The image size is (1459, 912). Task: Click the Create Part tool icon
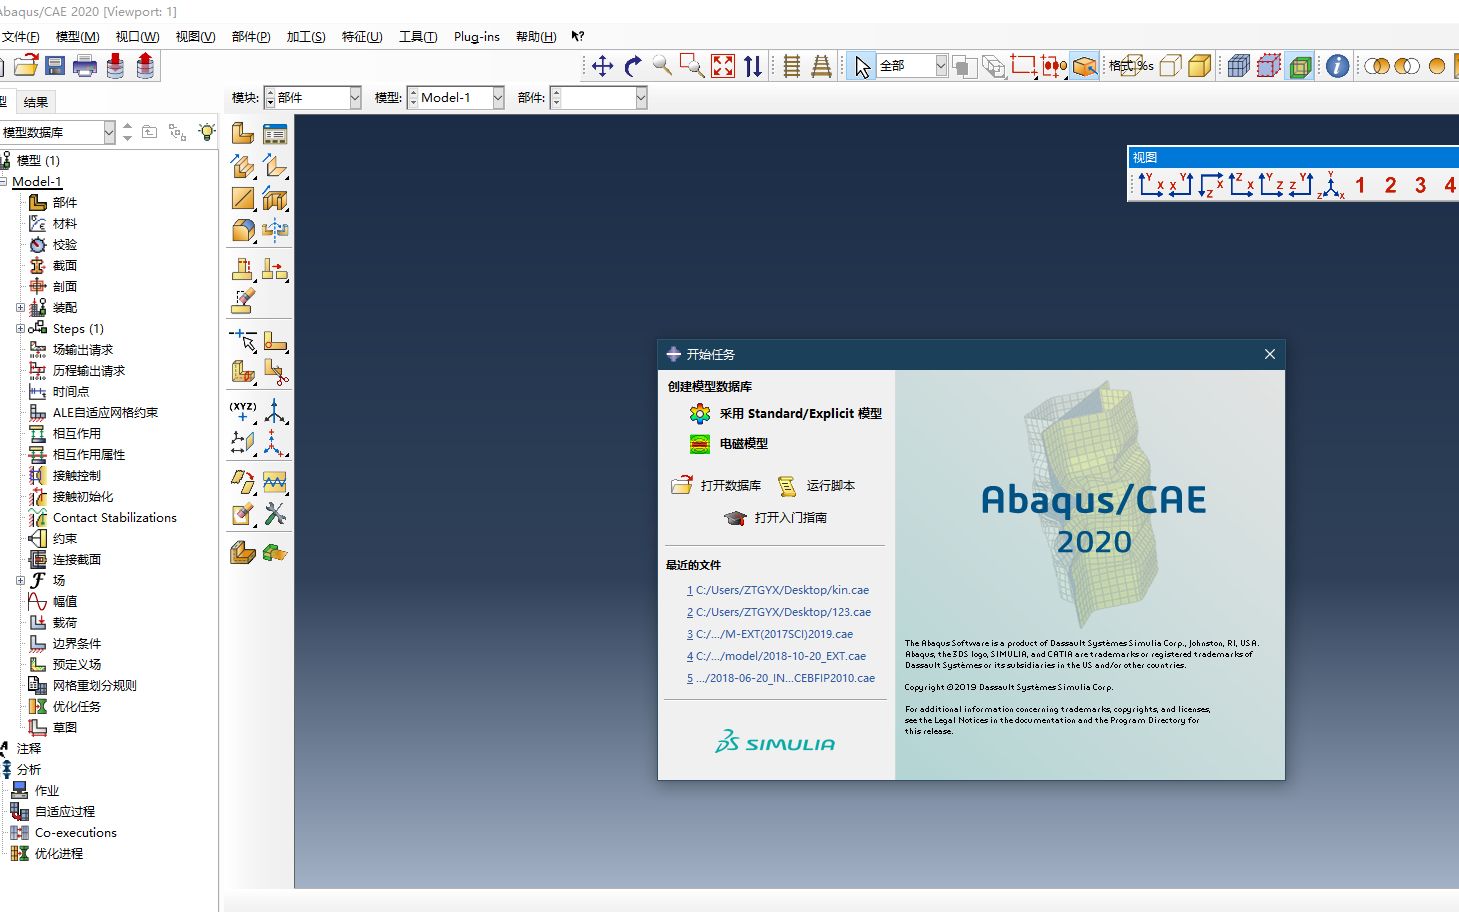click(x=243, y=134)
